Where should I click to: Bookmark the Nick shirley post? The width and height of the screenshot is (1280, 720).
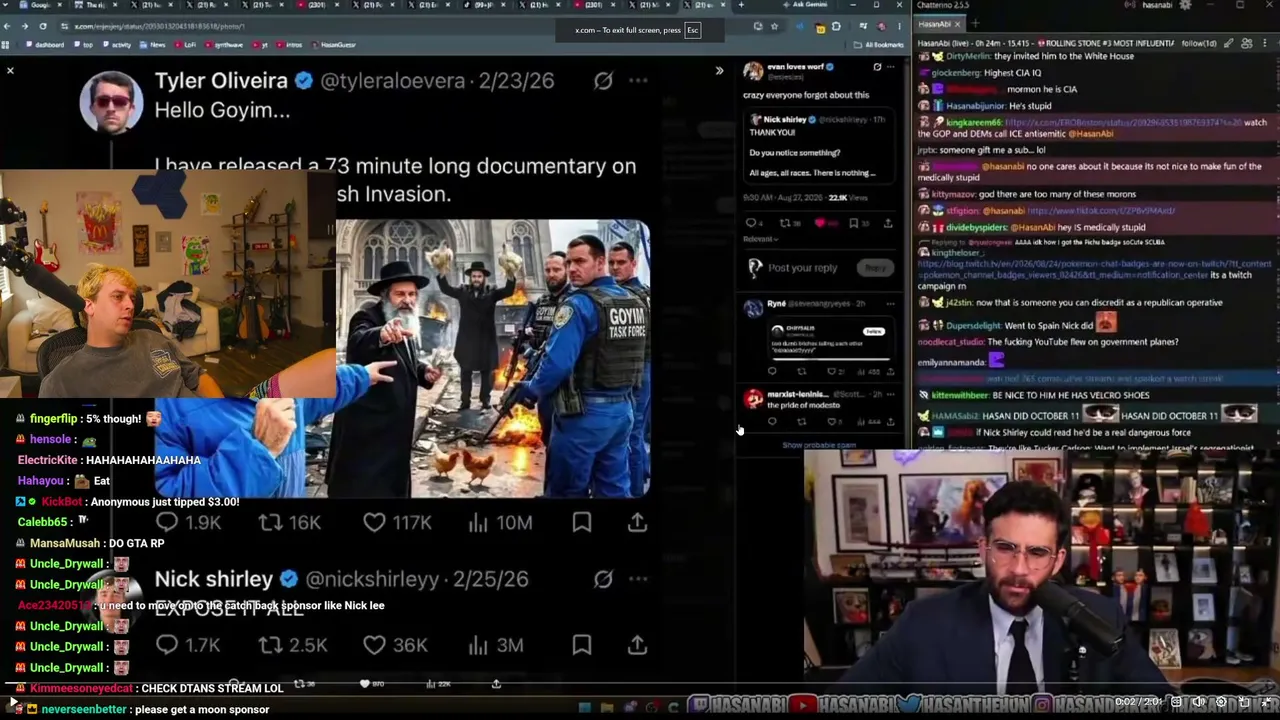pyautogui.click(x=582, y=645)
